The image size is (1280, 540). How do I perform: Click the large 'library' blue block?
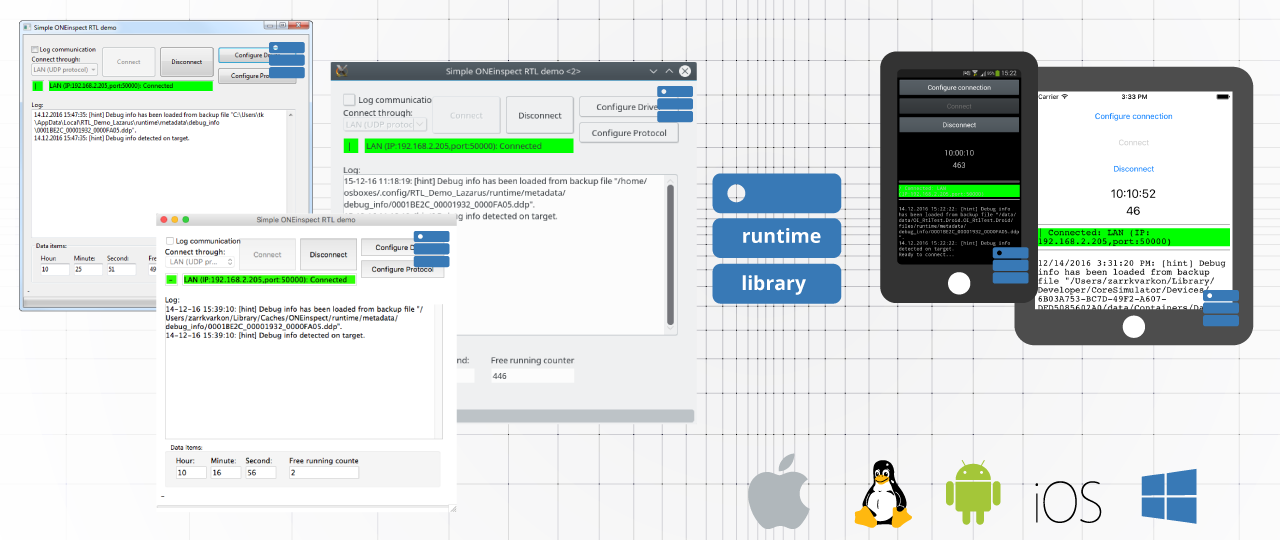pos(777,284)
